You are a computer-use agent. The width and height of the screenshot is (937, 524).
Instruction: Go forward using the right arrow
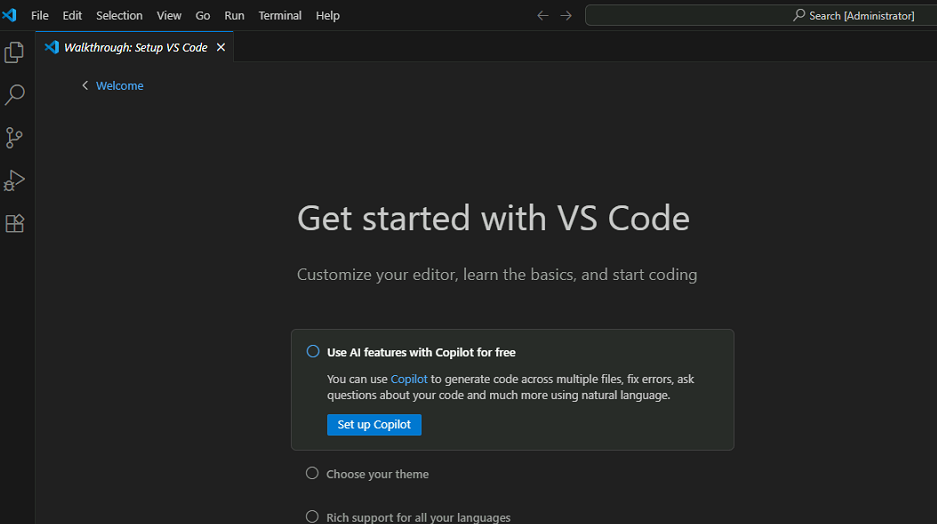566,16
